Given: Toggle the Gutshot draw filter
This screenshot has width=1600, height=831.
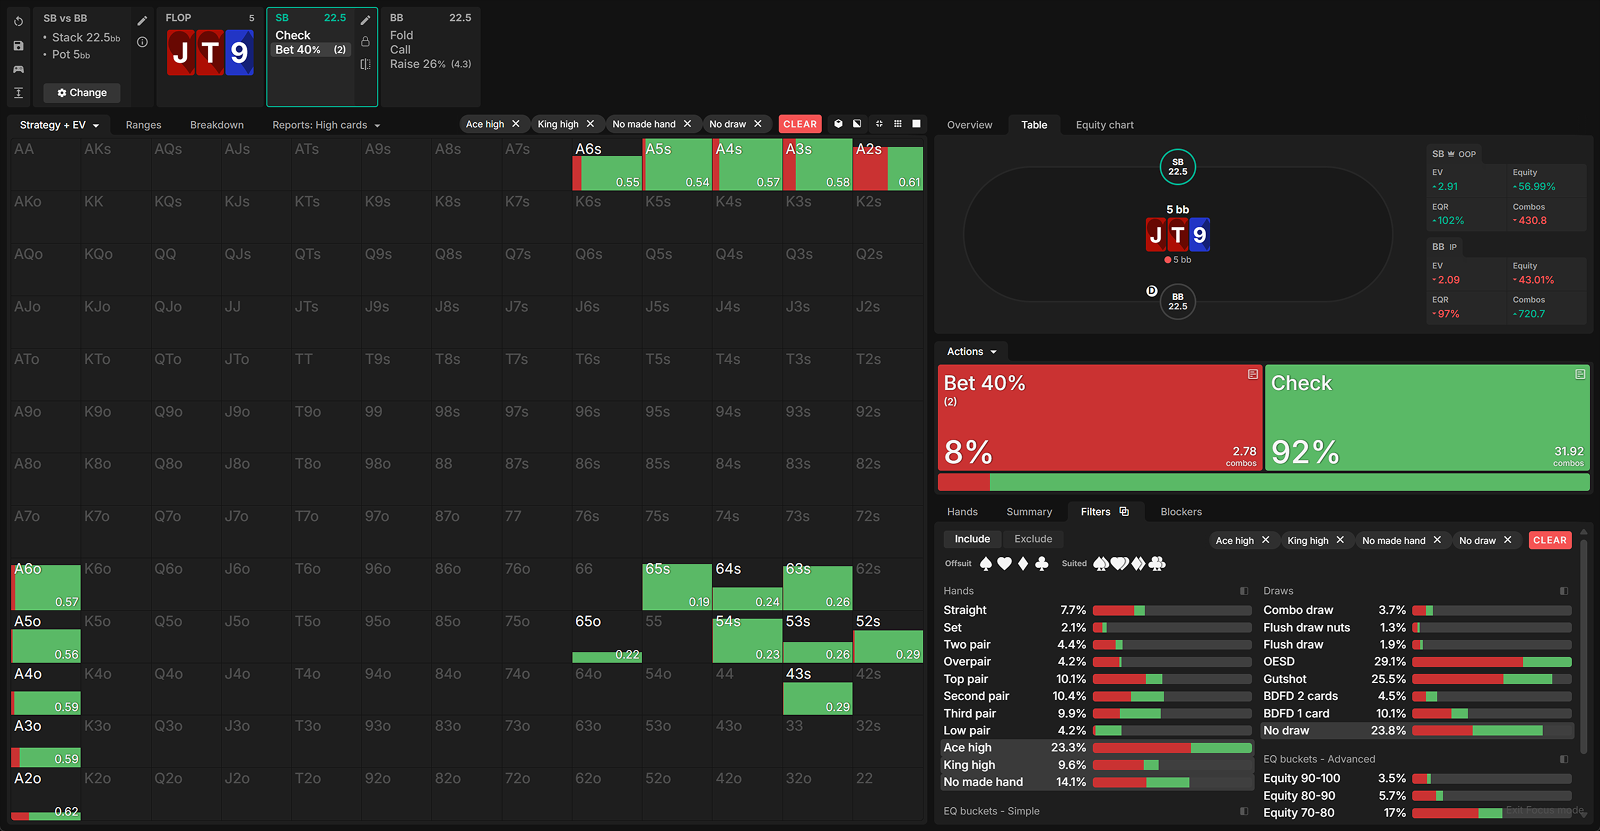Looking at the screenshot, I should [x=1285, y=679].
